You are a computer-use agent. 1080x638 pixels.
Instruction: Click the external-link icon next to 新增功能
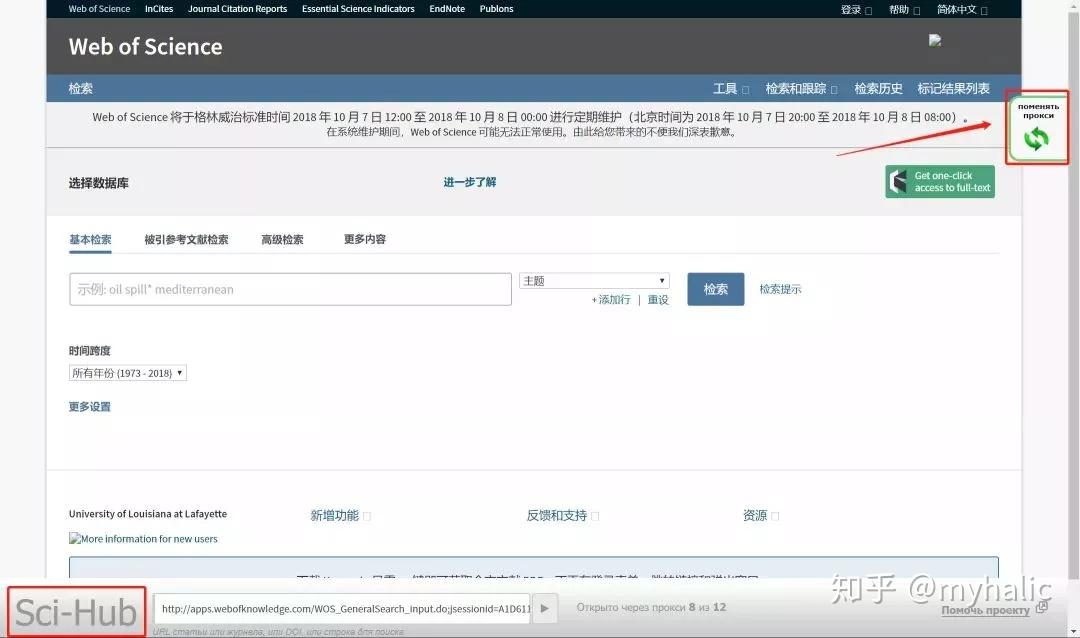pyautogui.click(x=367, y=515)
